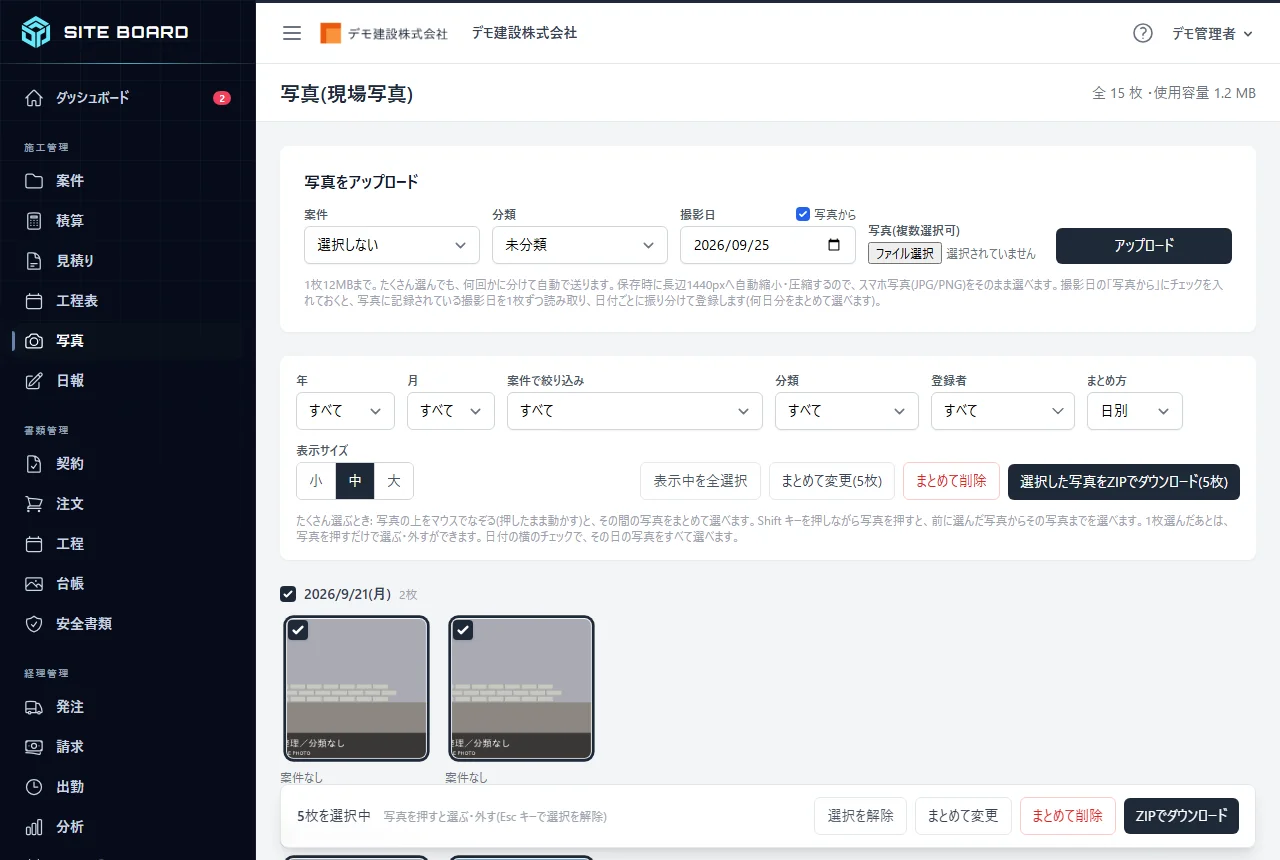Open the 案件 dropdown showing 選択しない
The width and height of the screenshot is (1280, 860).
click(392, 245)
